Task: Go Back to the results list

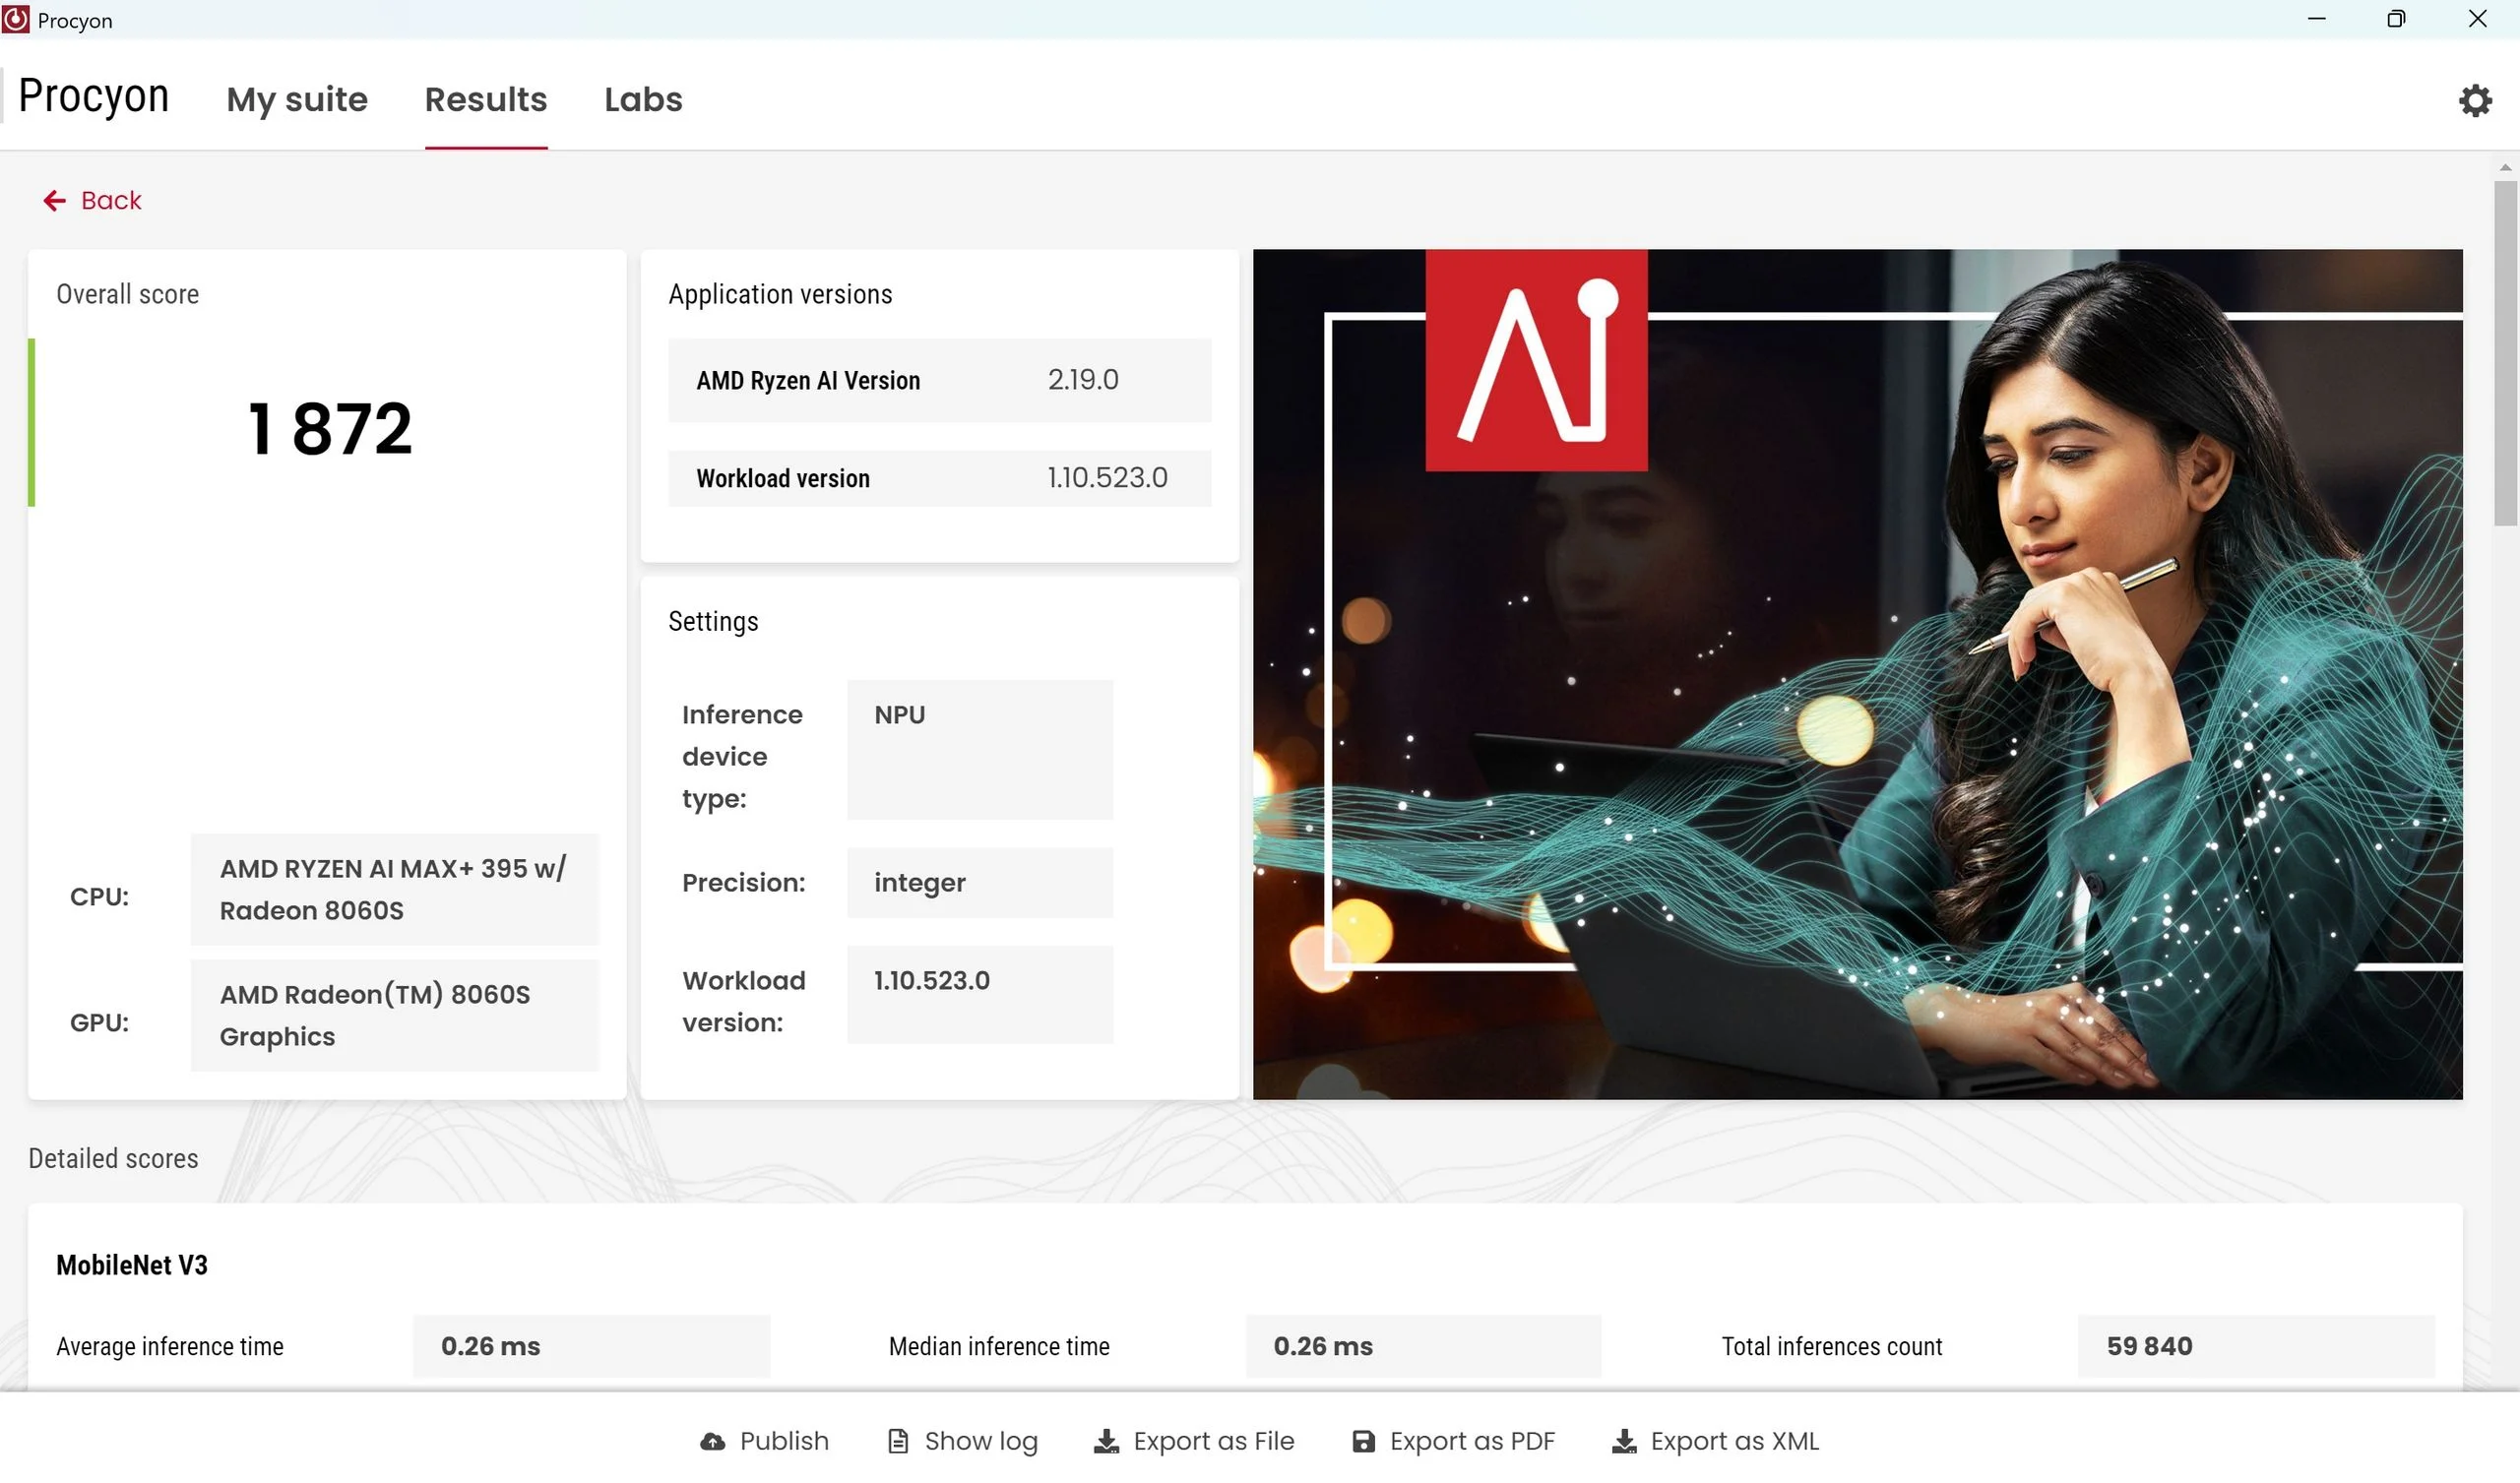Action: point(111,201)
